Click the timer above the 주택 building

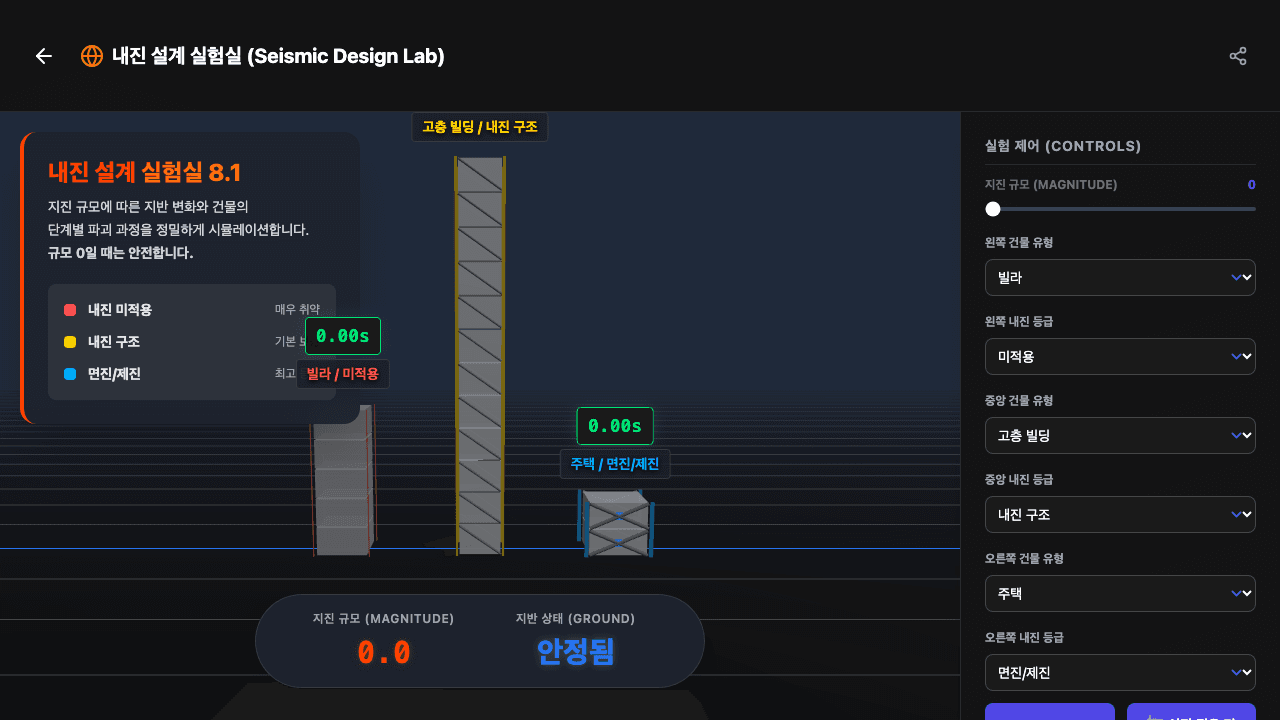(615, 426)
